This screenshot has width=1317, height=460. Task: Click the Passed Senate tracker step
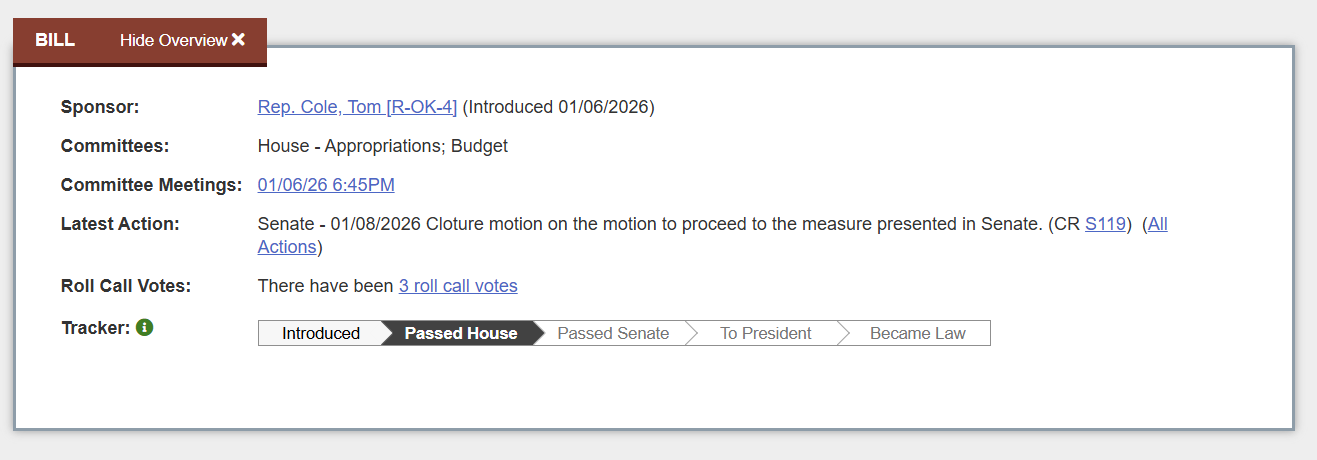pyautogui.click(x=613, y=333)
